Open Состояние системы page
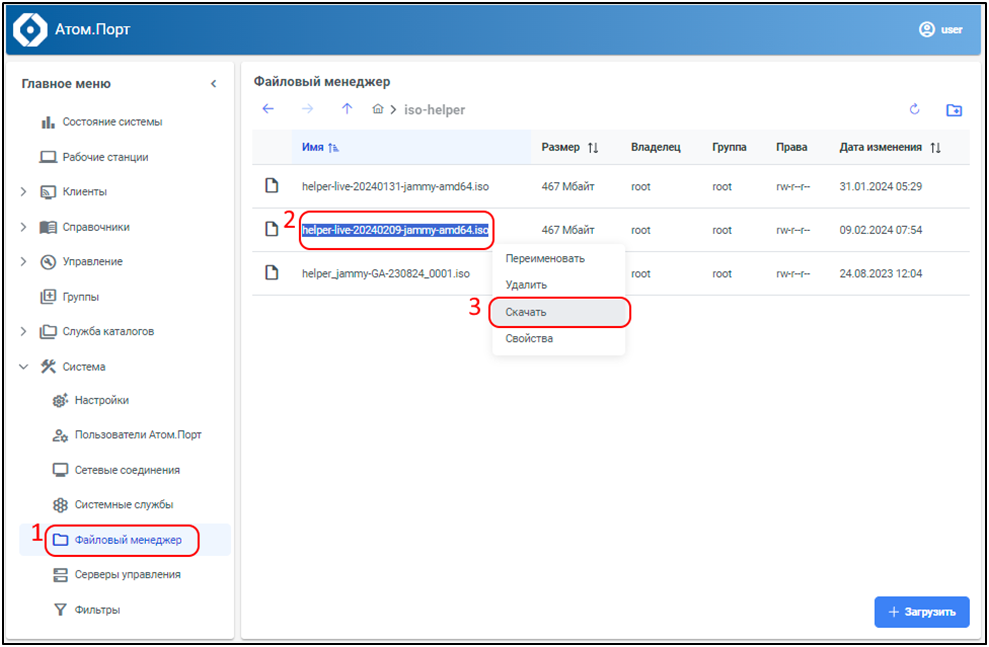The width and height of the screenshot is (989, 647). tap(112, 122)
